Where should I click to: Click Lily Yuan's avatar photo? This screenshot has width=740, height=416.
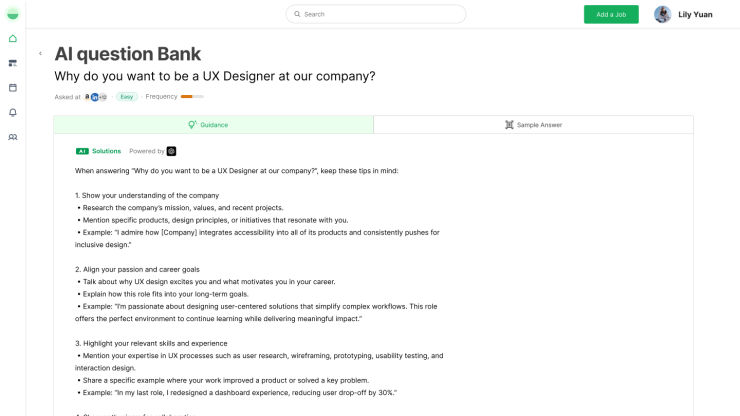[x=662, y=14]
